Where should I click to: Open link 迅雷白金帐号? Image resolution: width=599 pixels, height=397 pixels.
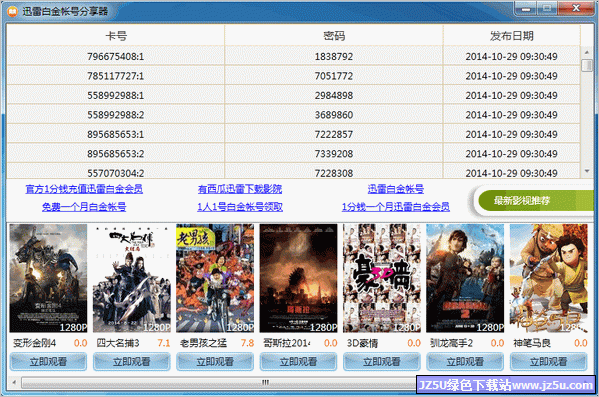[396, 189]
